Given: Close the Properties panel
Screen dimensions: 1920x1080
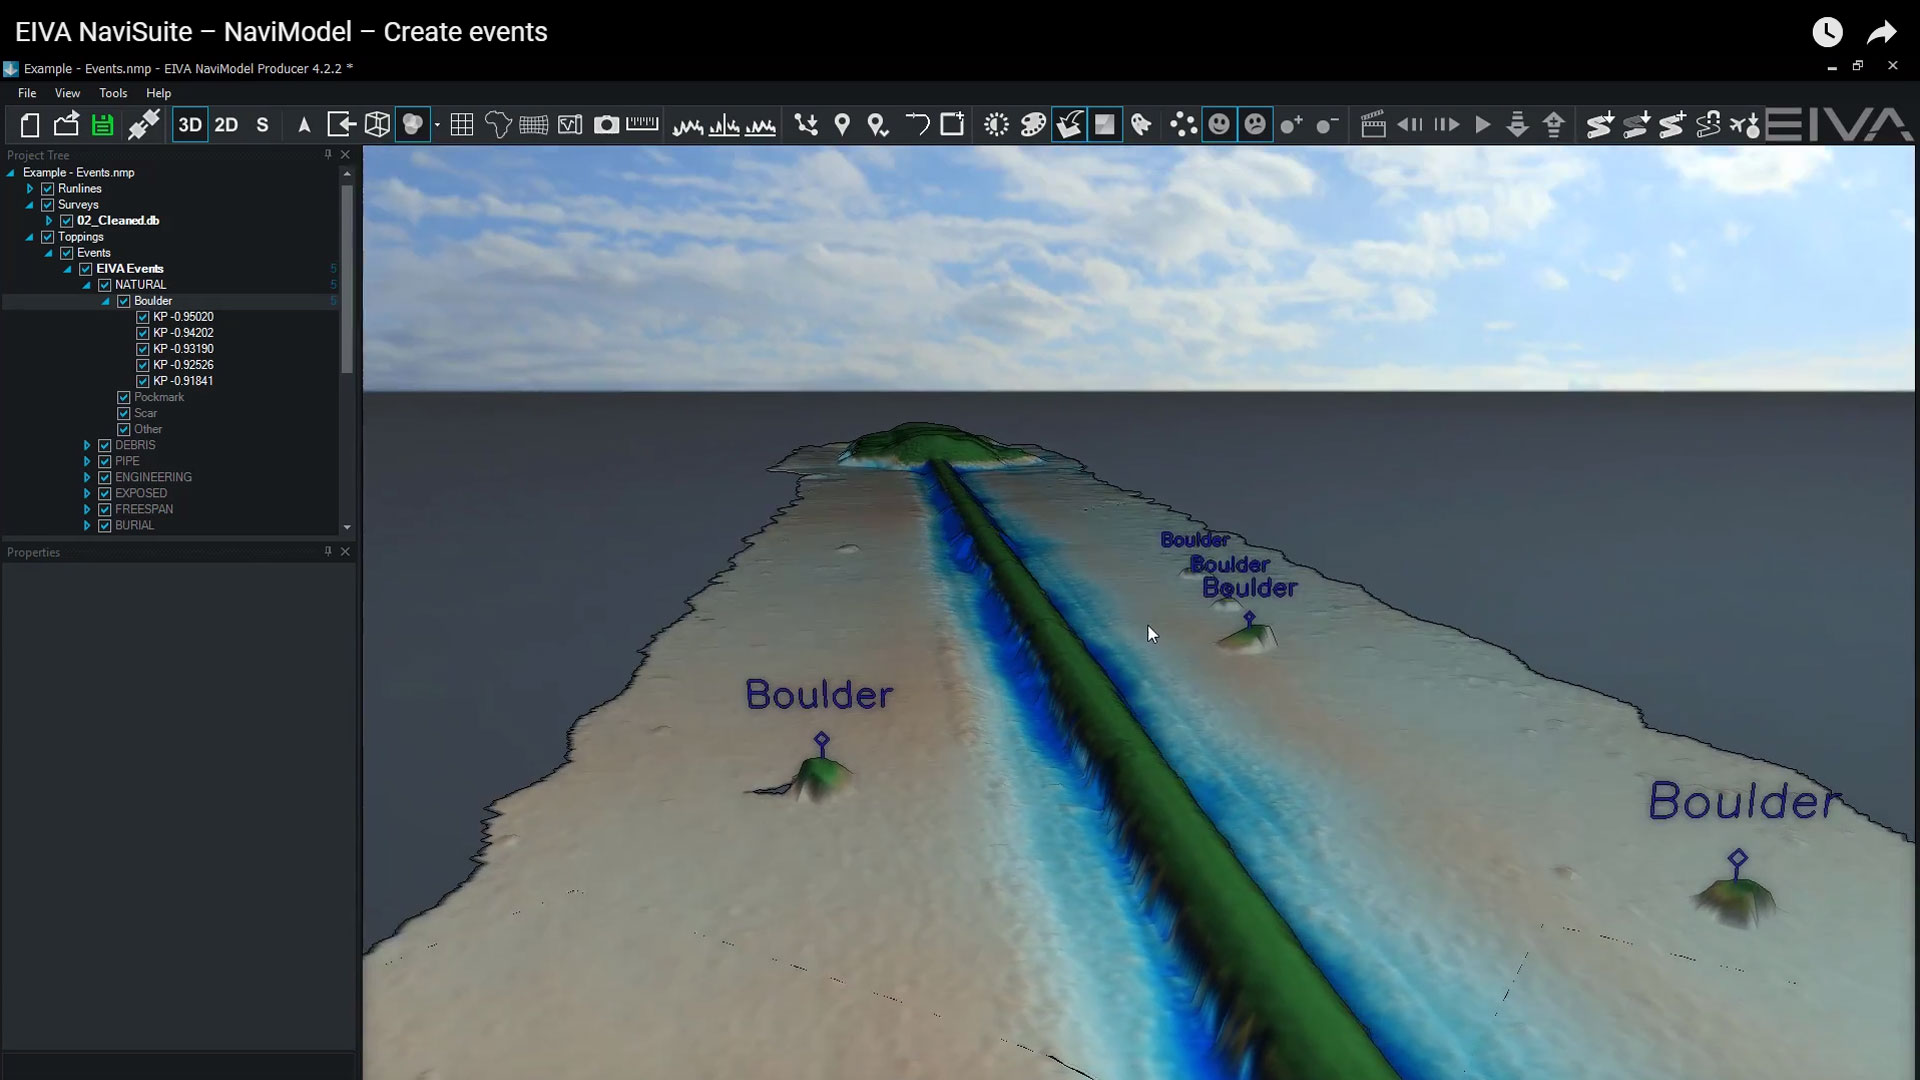Looking at the screenshot, I should [345, 552].
